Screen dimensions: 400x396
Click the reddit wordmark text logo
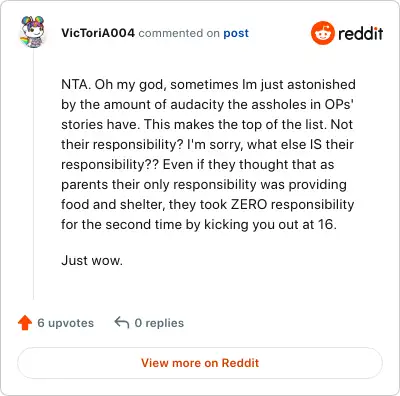point(361,33)
